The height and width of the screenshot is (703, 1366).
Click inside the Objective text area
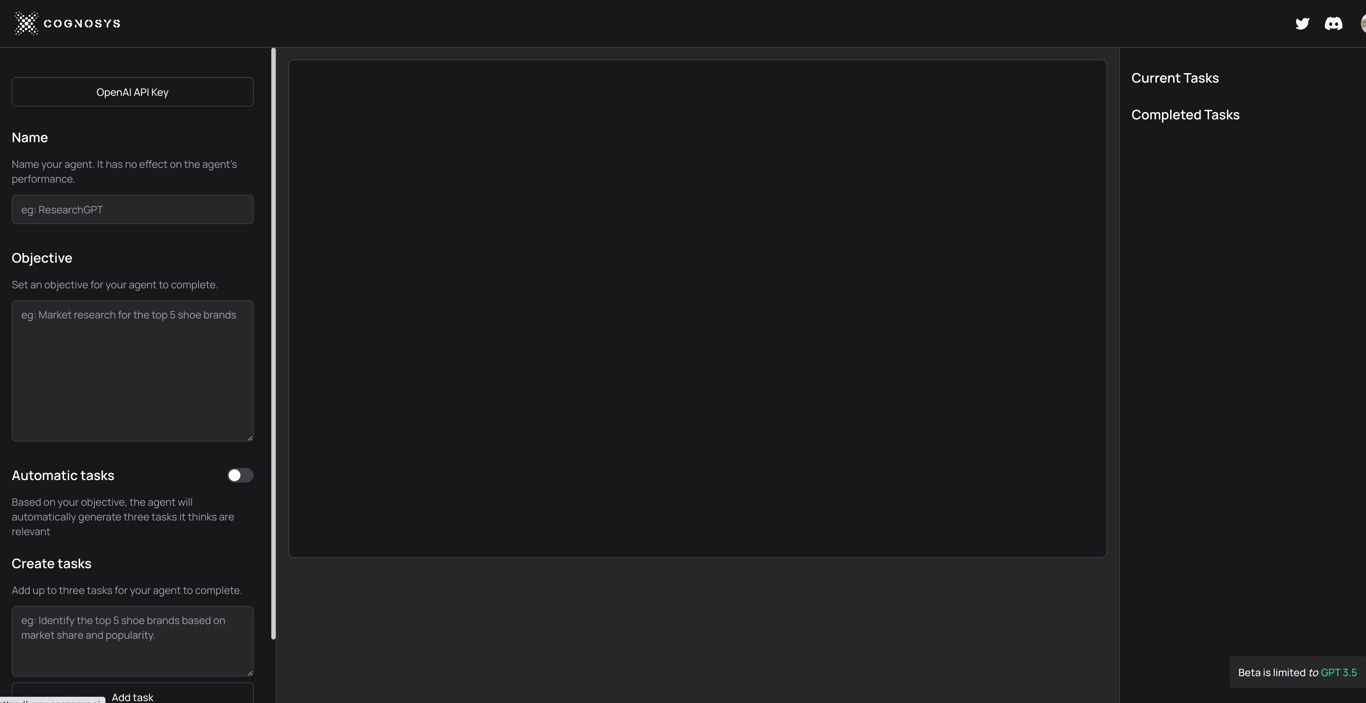click(132, 371)
